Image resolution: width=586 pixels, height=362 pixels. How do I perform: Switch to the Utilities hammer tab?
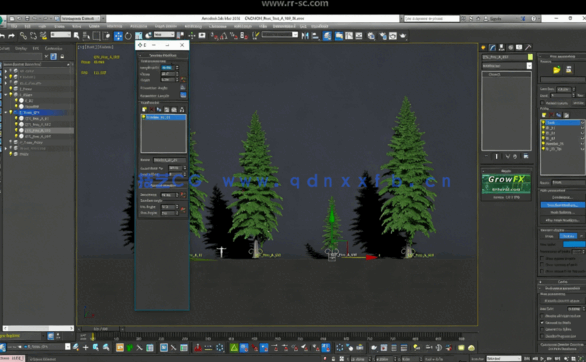point(528,47)
